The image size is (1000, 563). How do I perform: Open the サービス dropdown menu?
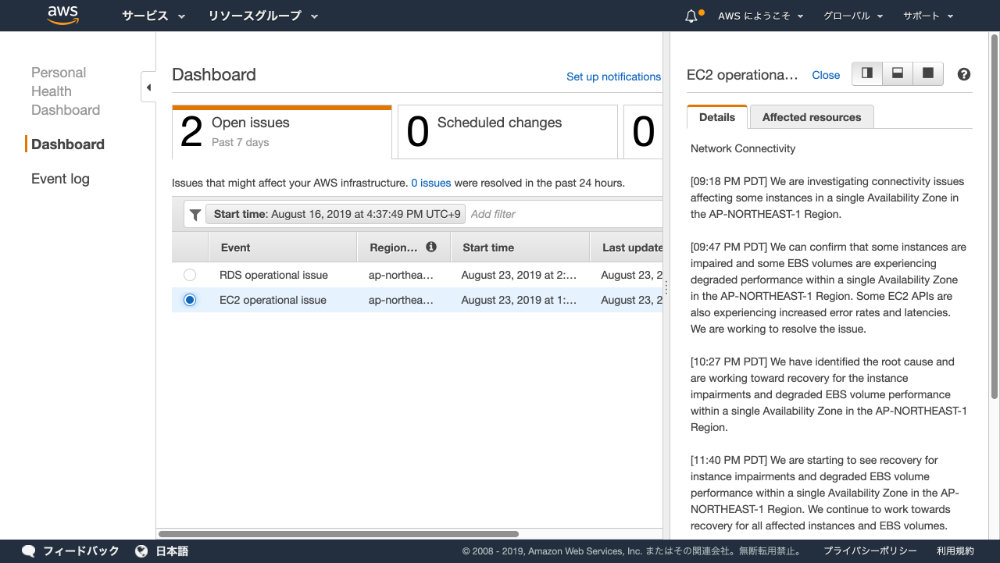[153, 16]
